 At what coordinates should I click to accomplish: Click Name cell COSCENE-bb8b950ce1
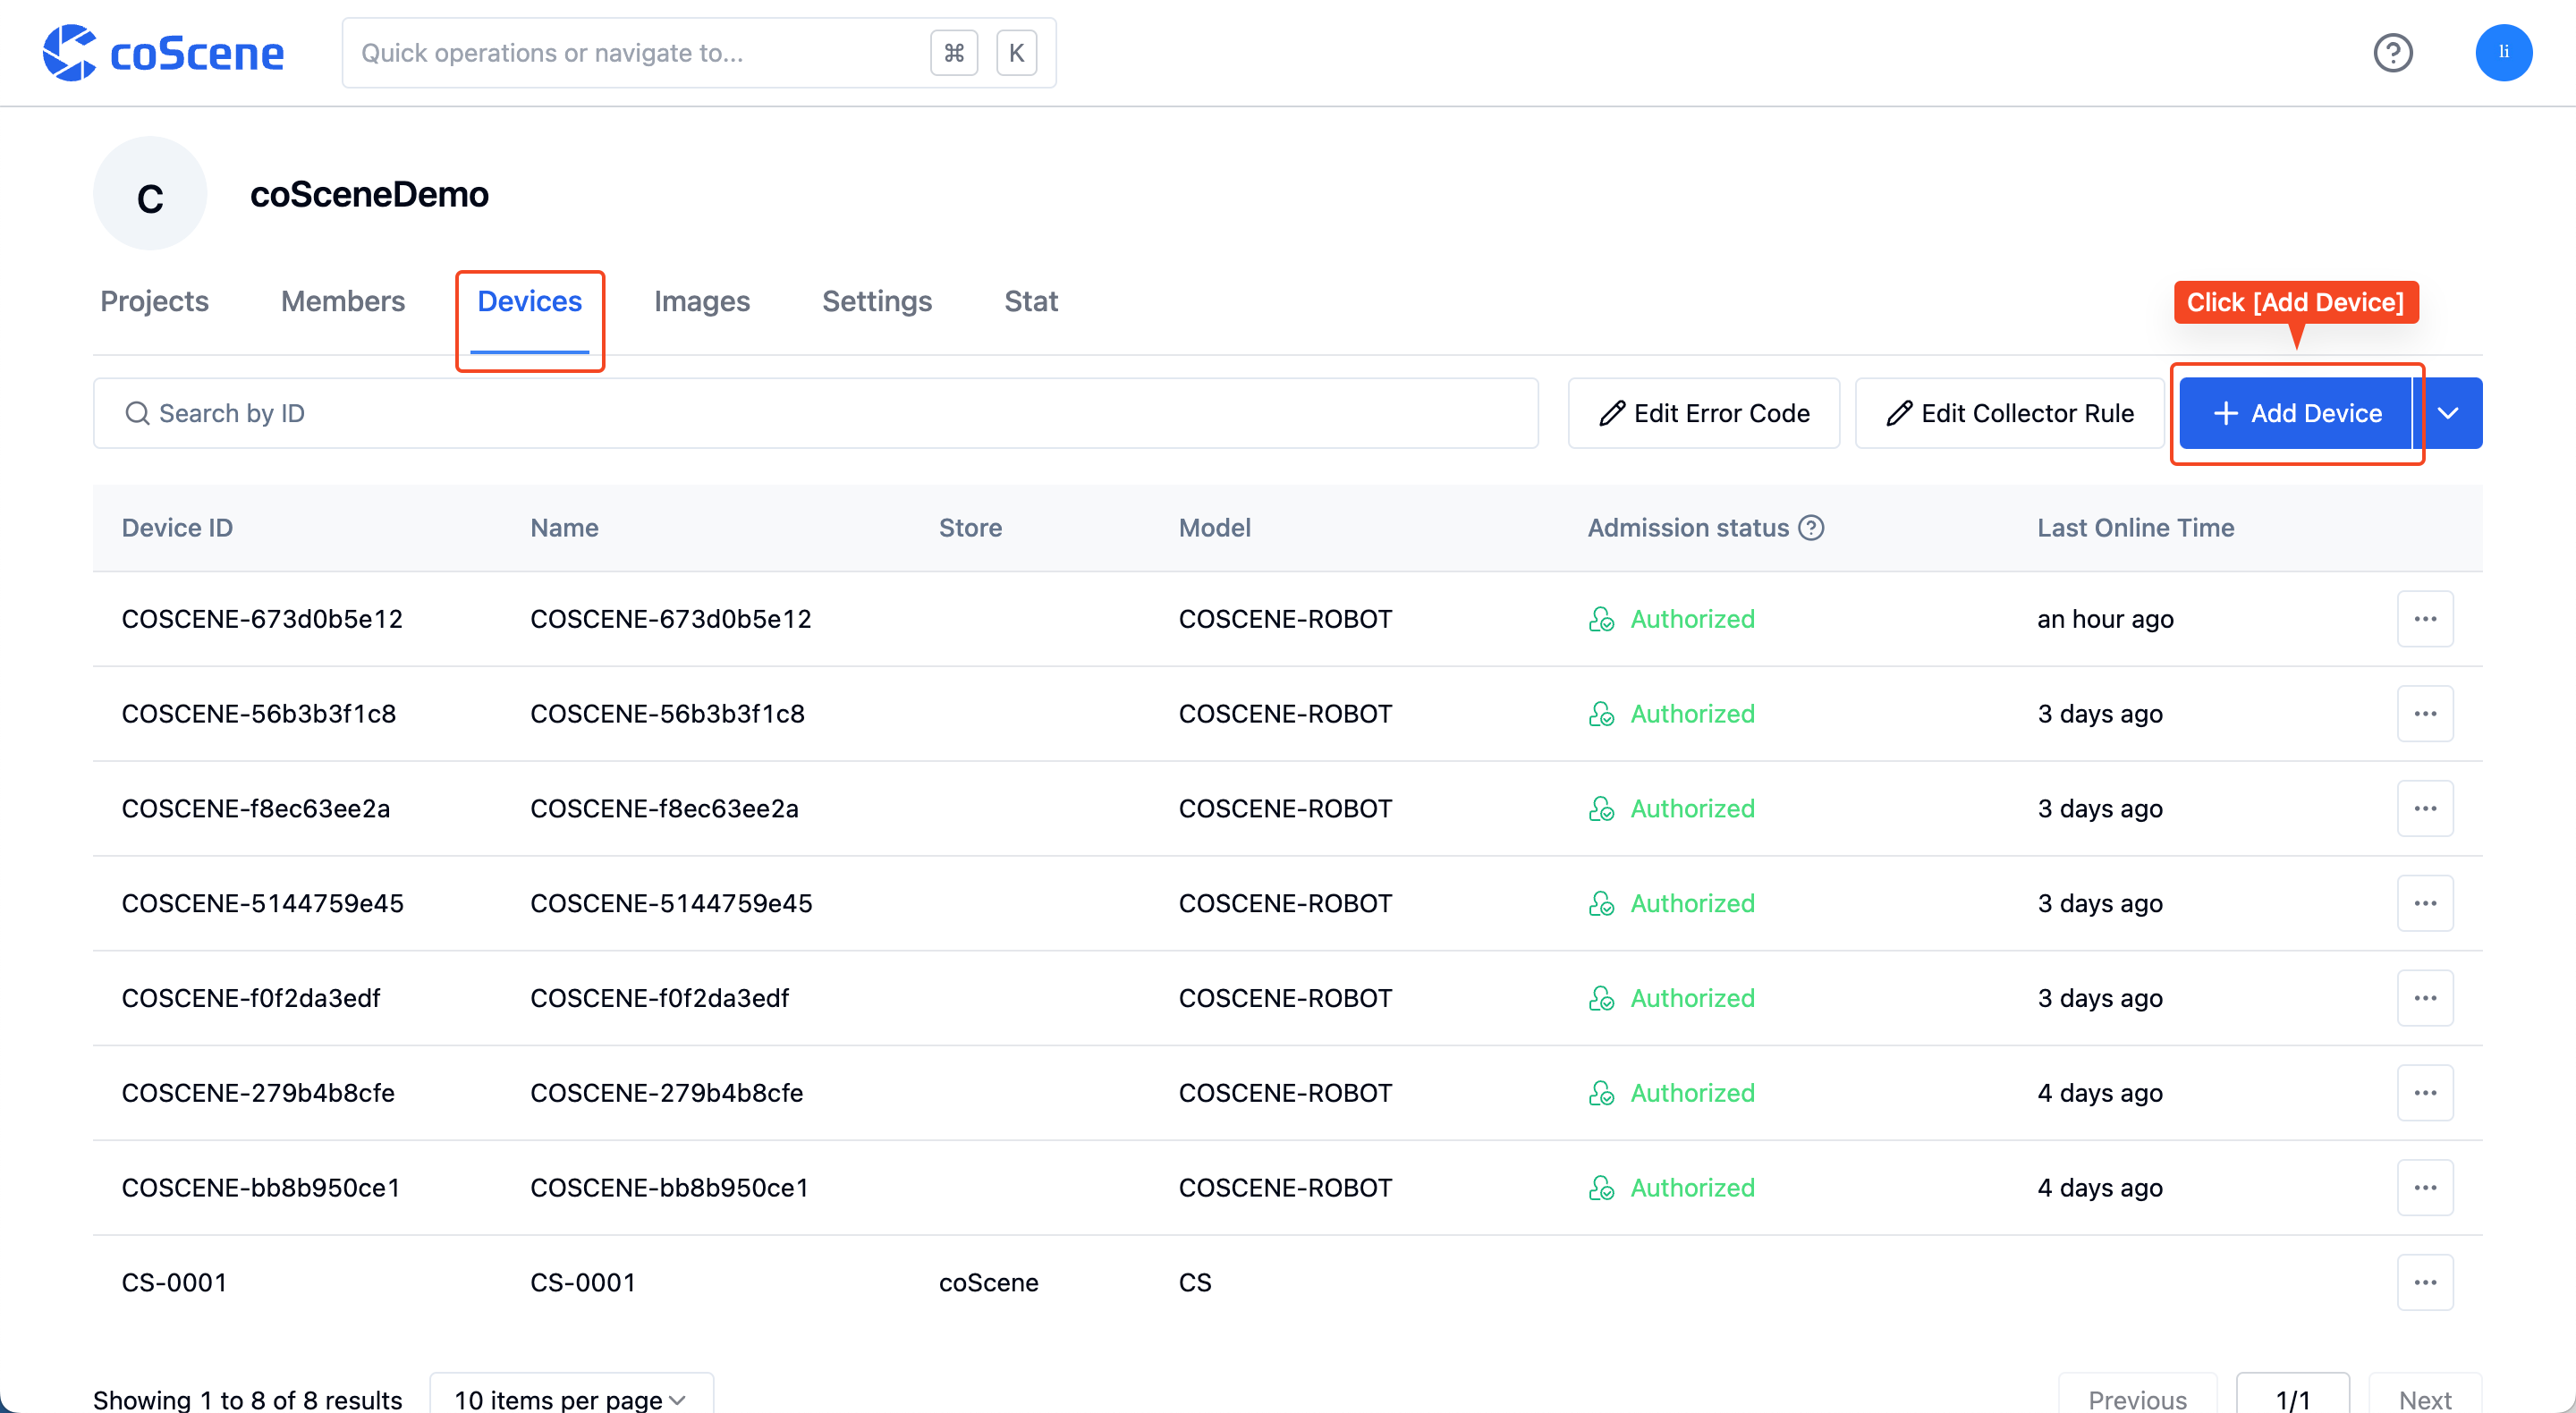(x=669, y=1188)
